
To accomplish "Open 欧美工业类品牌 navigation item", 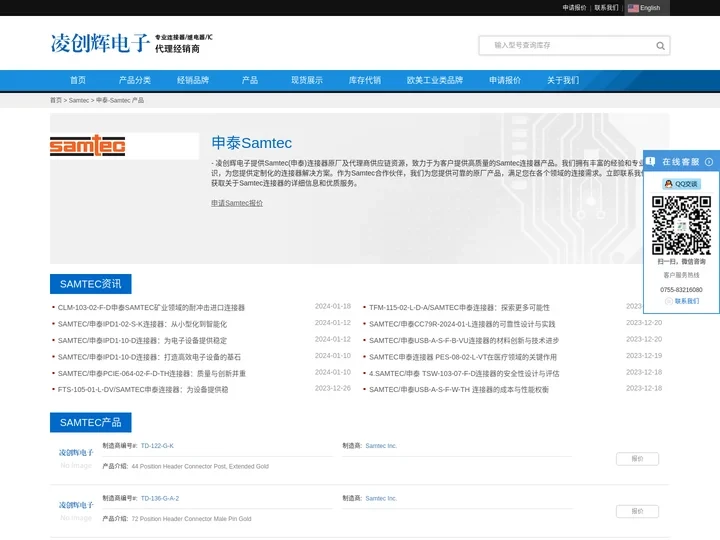I will coord(434,80).
